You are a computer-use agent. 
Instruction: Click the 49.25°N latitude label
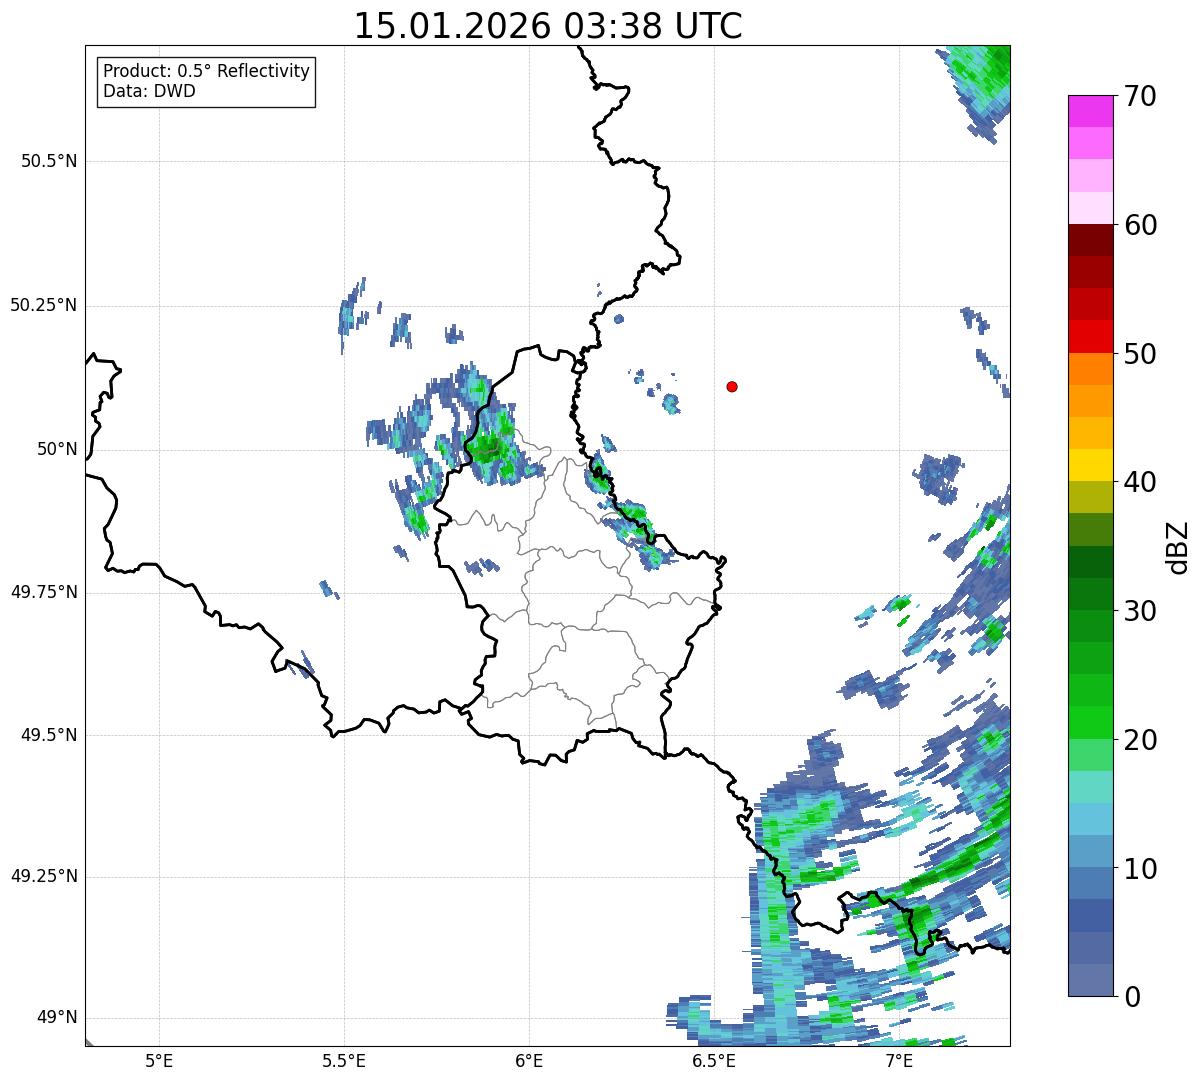(x=43, y=877)
